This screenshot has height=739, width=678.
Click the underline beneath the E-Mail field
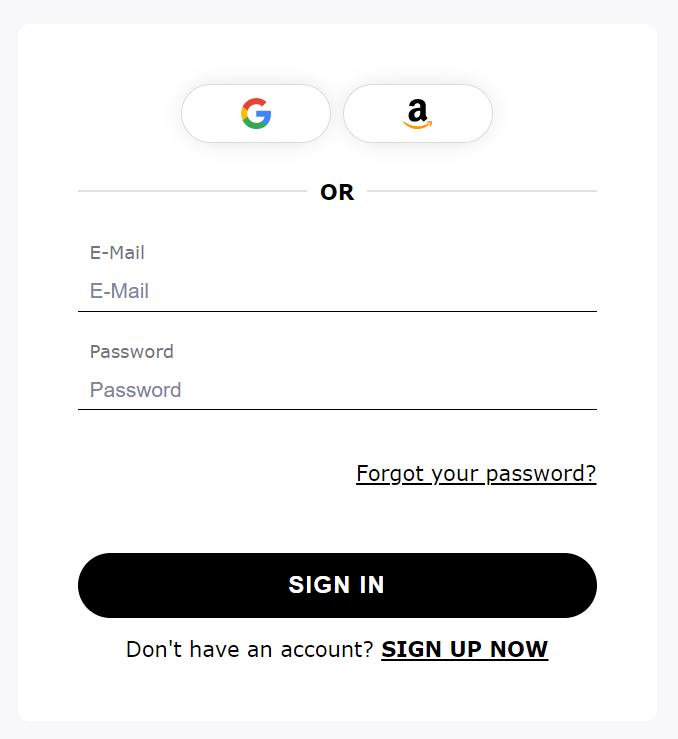337,312
